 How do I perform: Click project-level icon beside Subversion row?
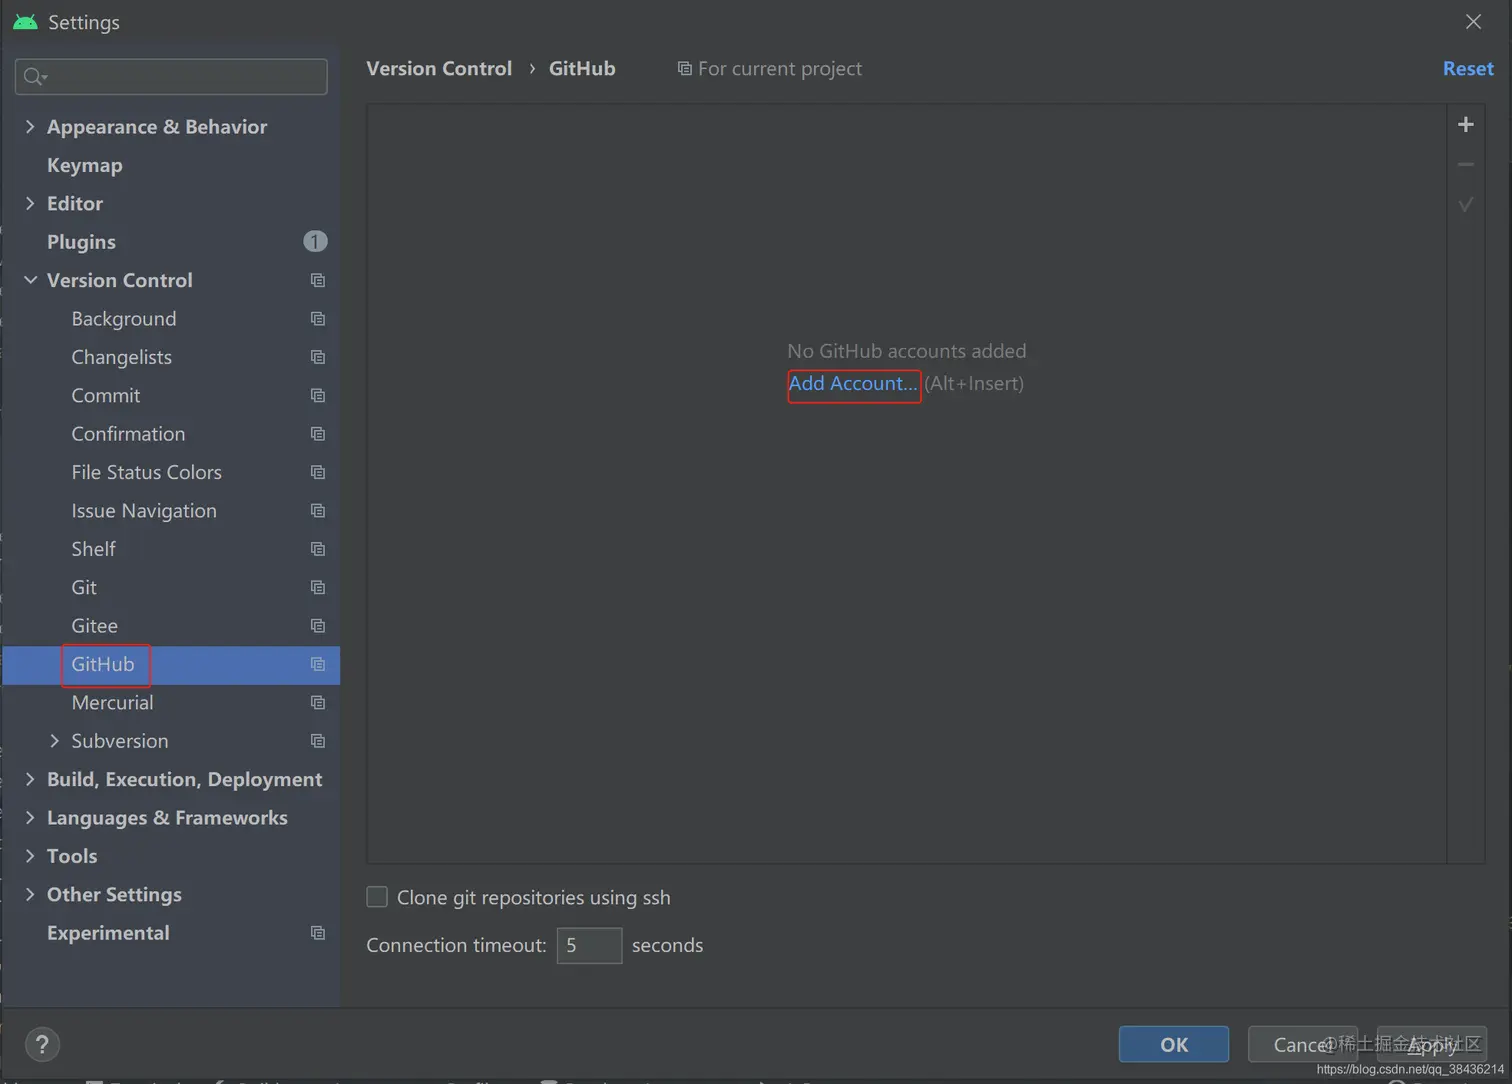[318, 741]
